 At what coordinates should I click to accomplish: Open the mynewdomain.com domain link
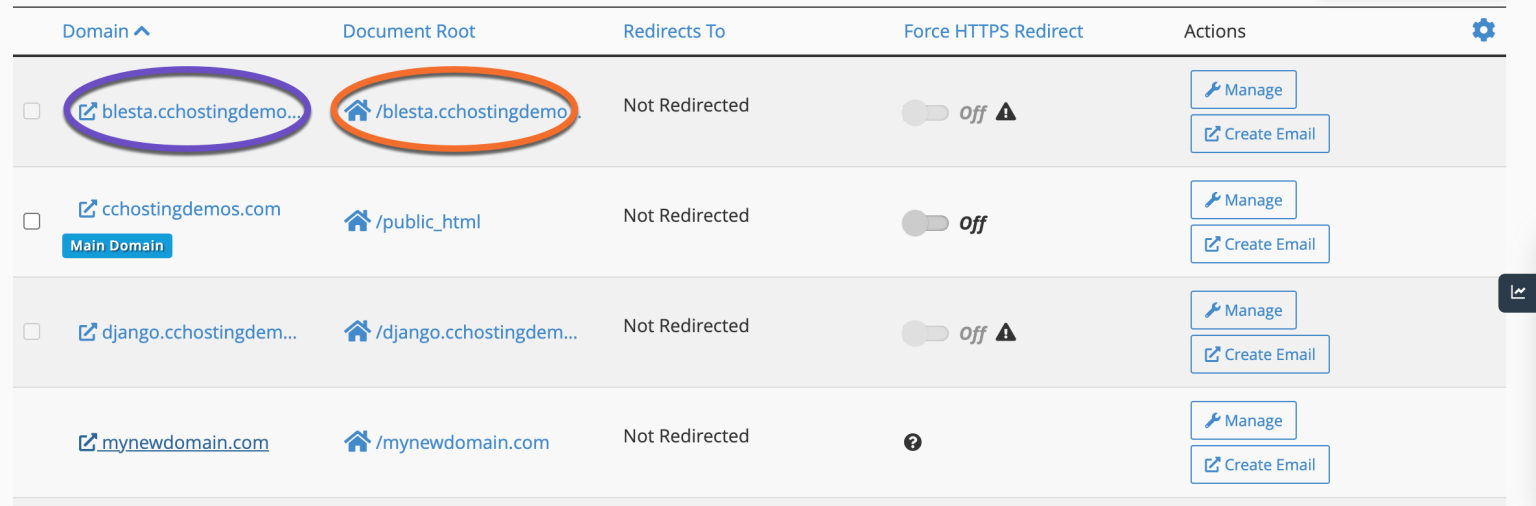pos(184,442)
